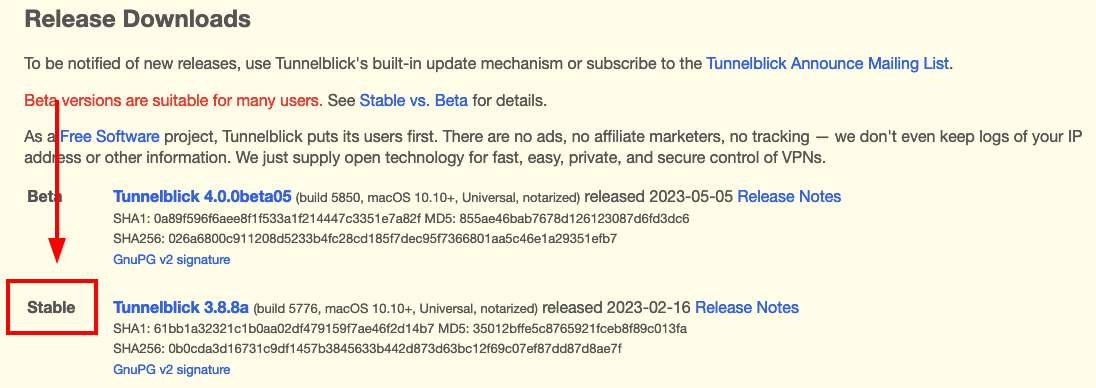Viewport: 1096px width, 388px height.
Task: Click the Beta row label
Action: click(45, 196)
